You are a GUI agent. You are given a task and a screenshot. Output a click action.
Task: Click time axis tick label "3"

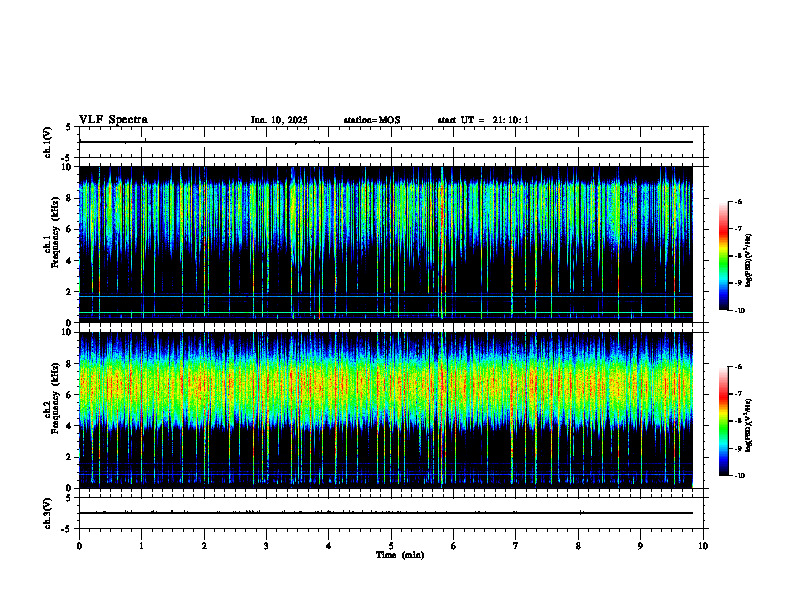click(x=266, y=546)
